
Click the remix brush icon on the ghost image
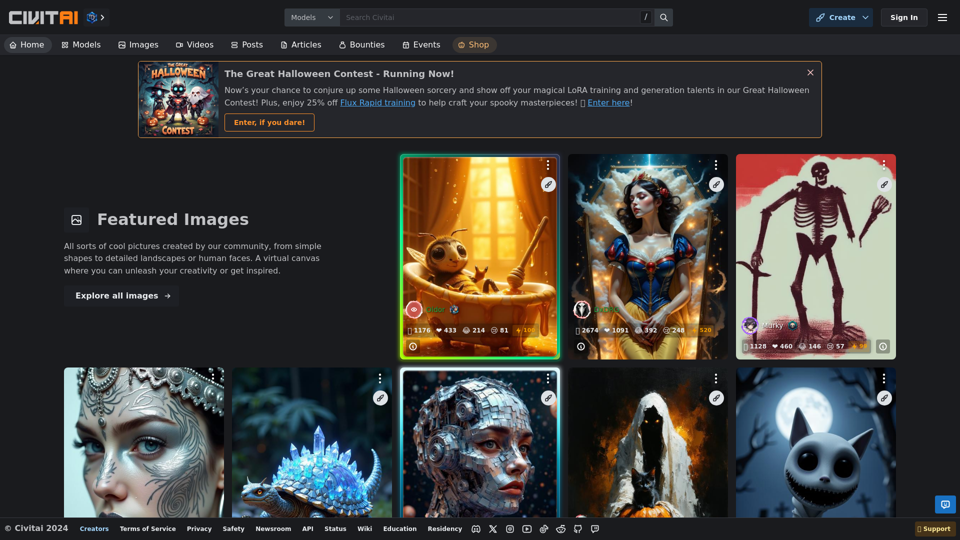point(716,398)
